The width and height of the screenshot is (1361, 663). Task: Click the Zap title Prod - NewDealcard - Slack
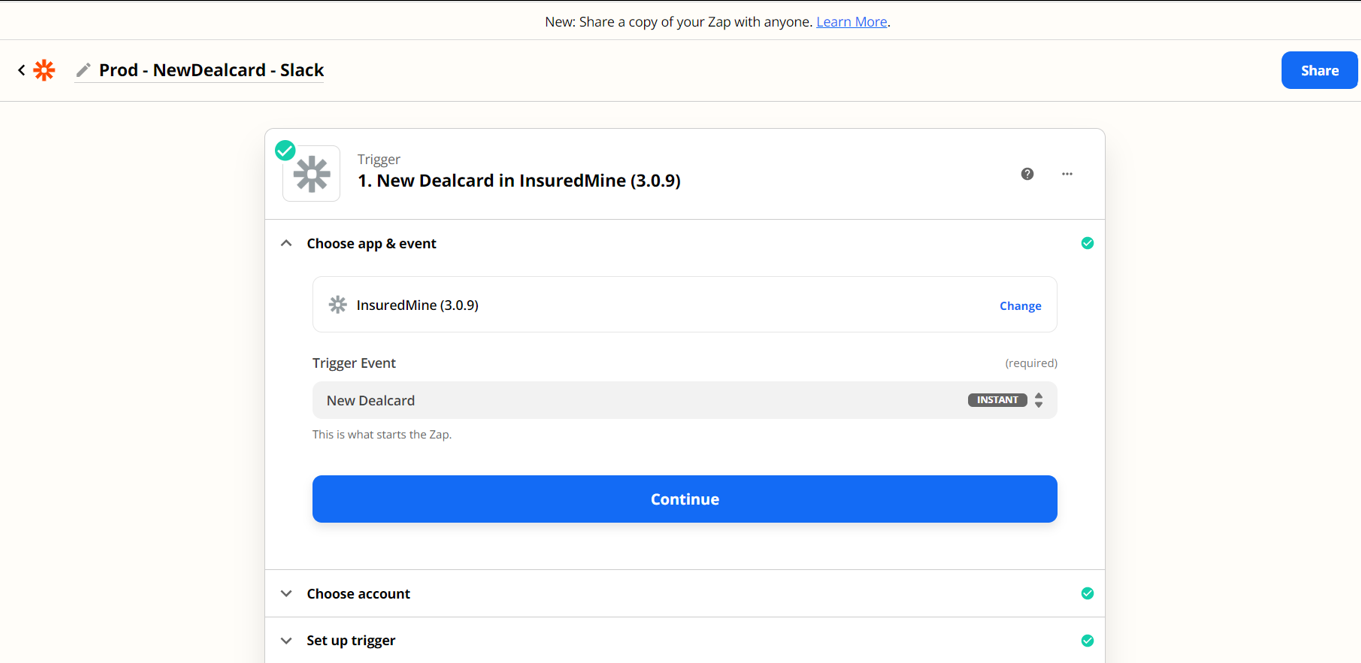coord(211,70)
